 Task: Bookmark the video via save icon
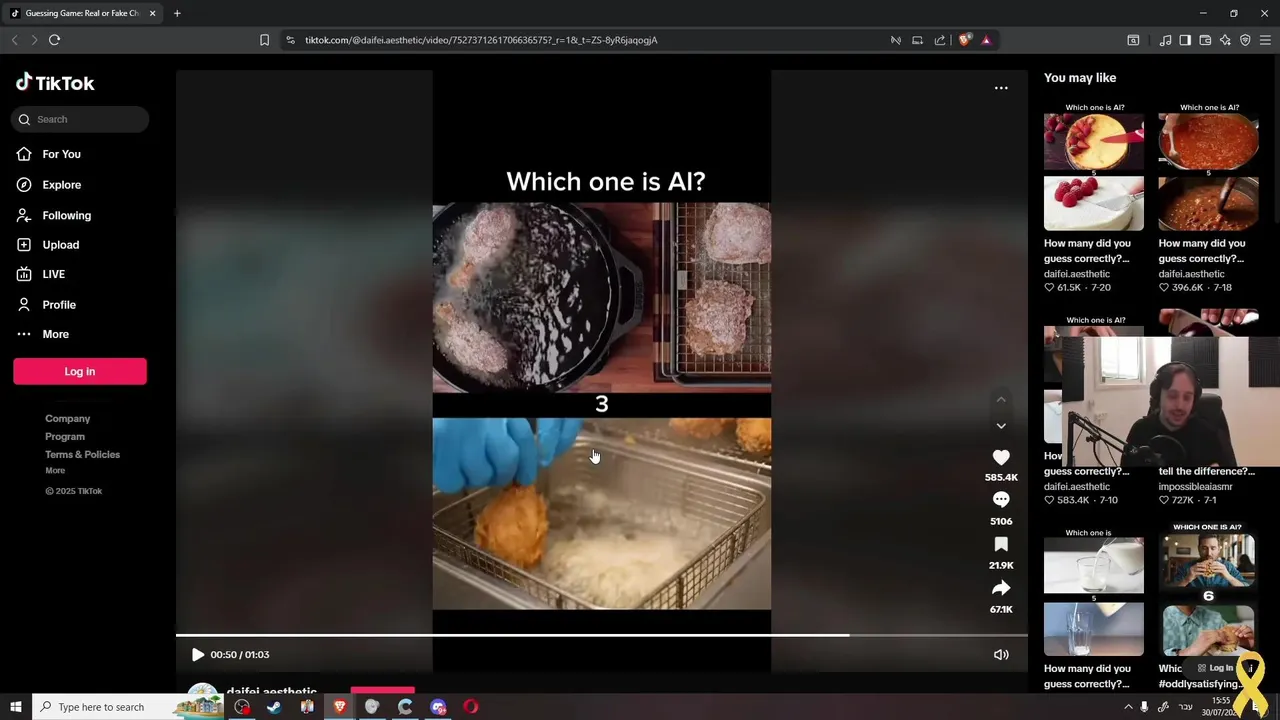point(1001,544)
